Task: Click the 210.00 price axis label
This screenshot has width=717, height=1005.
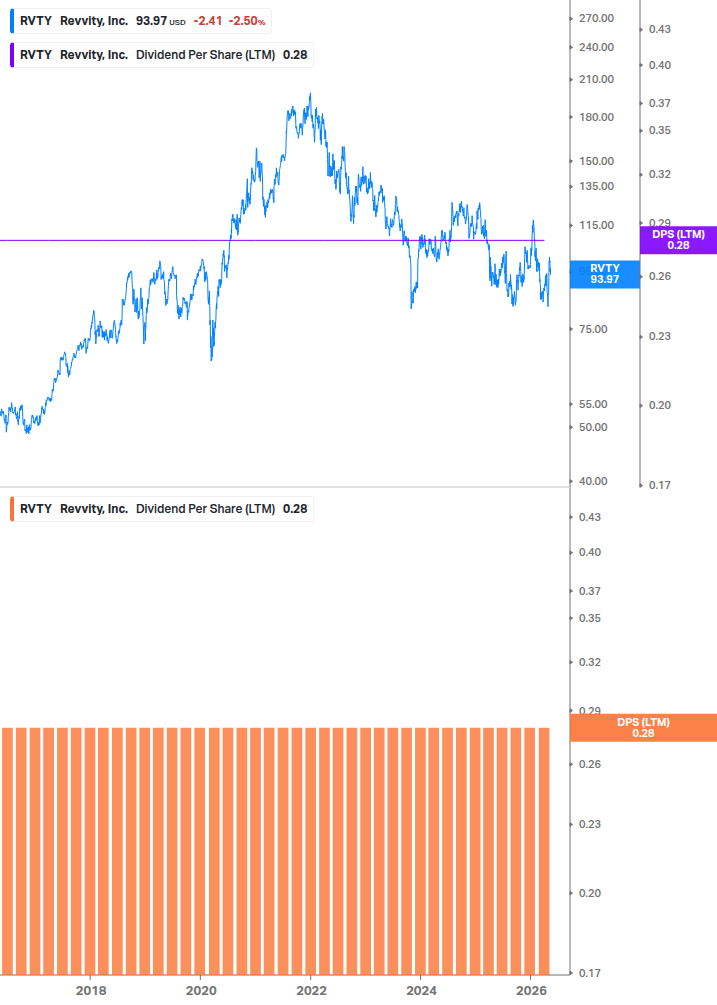Action: coord(597,79)
